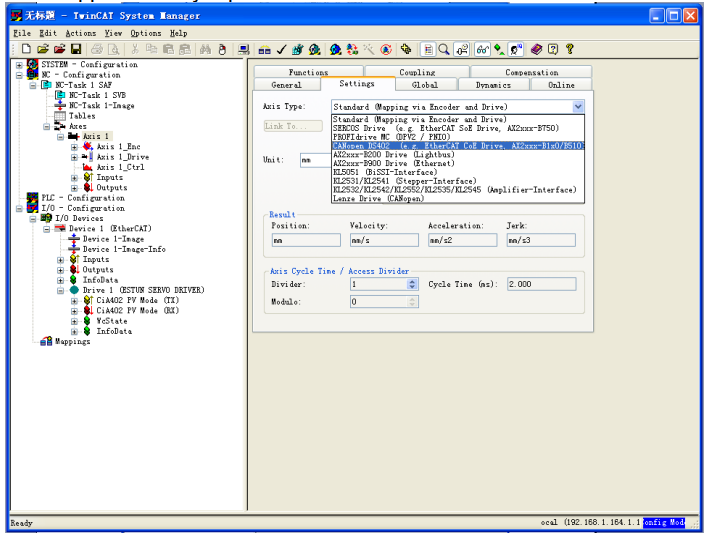Expand Axis 1_Drive node
This screenshot has height=535, width=707.
coord(74,157)
